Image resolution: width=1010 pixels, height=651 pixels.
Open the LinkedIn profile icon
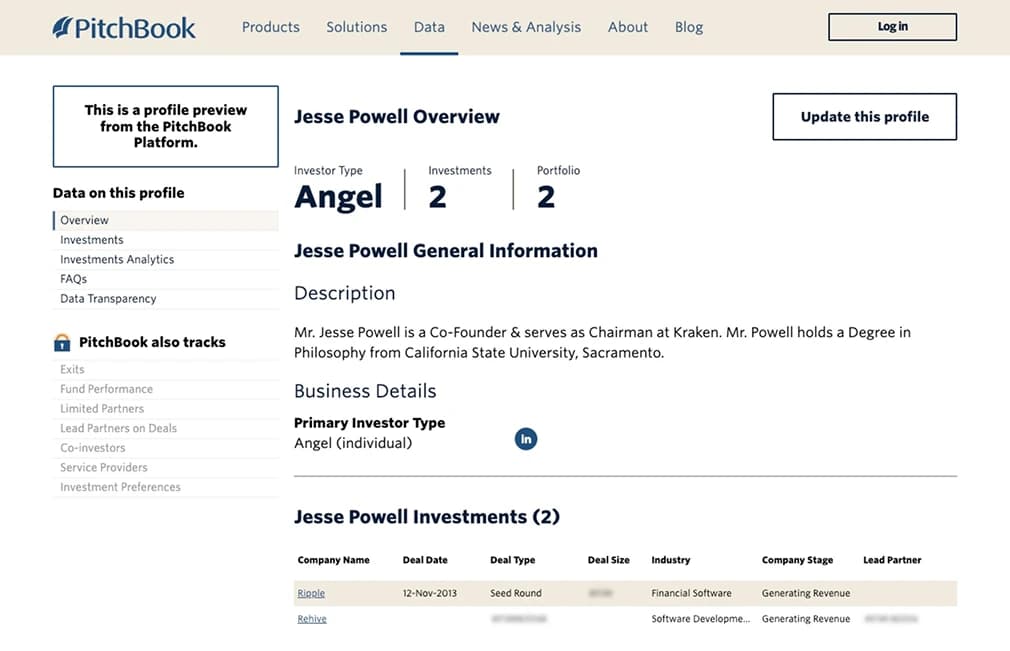pos(526,439)
